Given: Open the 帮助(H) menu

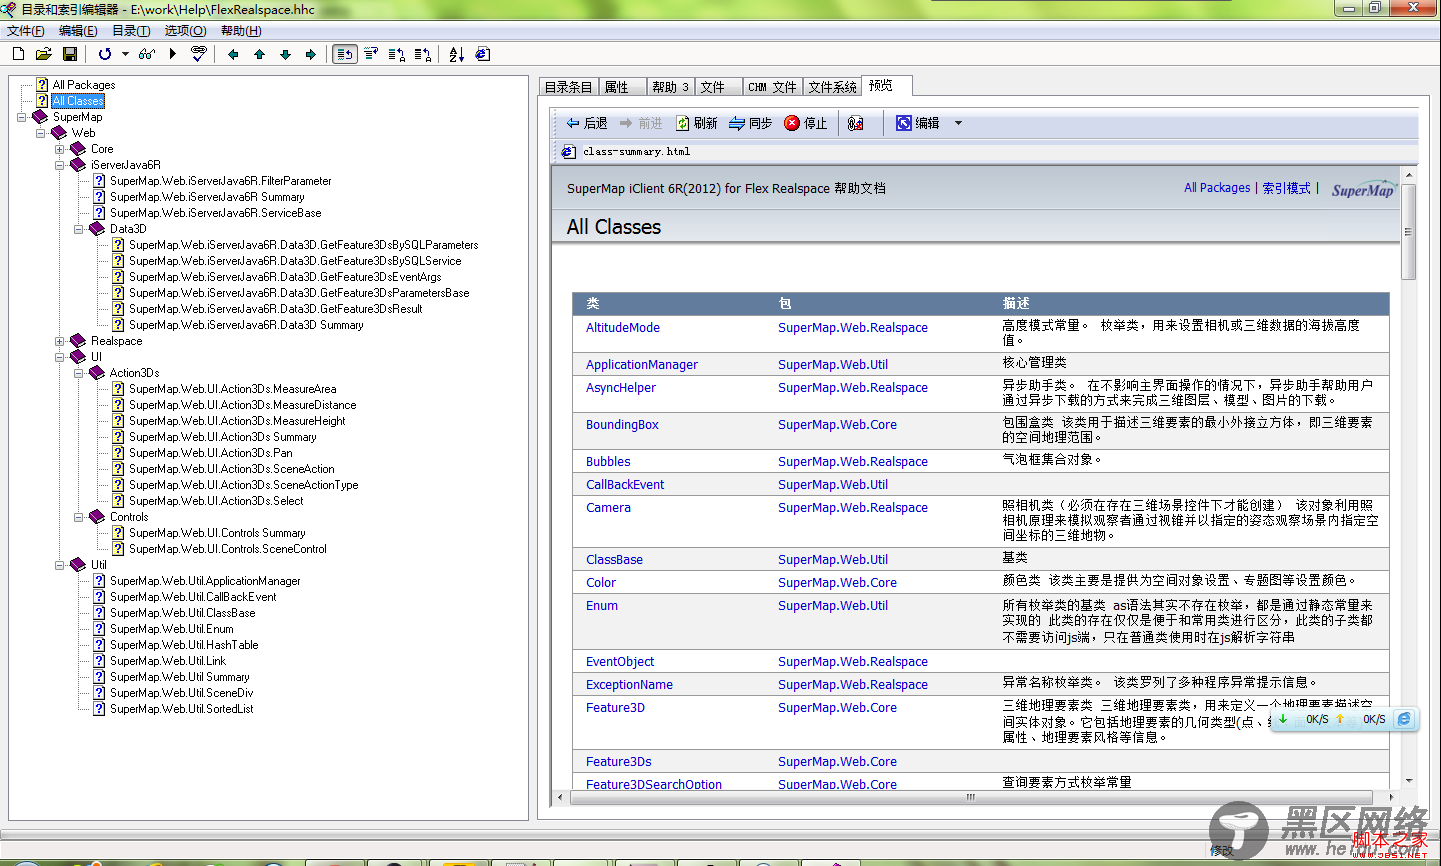Looking at the screenshot, I should coord(241,31).
